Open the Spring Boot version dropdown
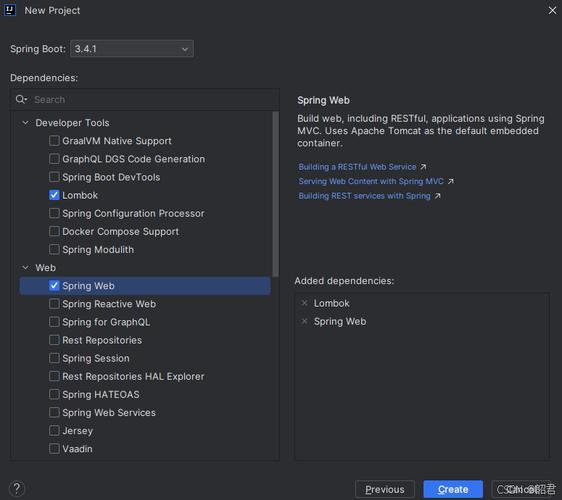The height and width of the screenshot is (500, 562). coord(132,49)
